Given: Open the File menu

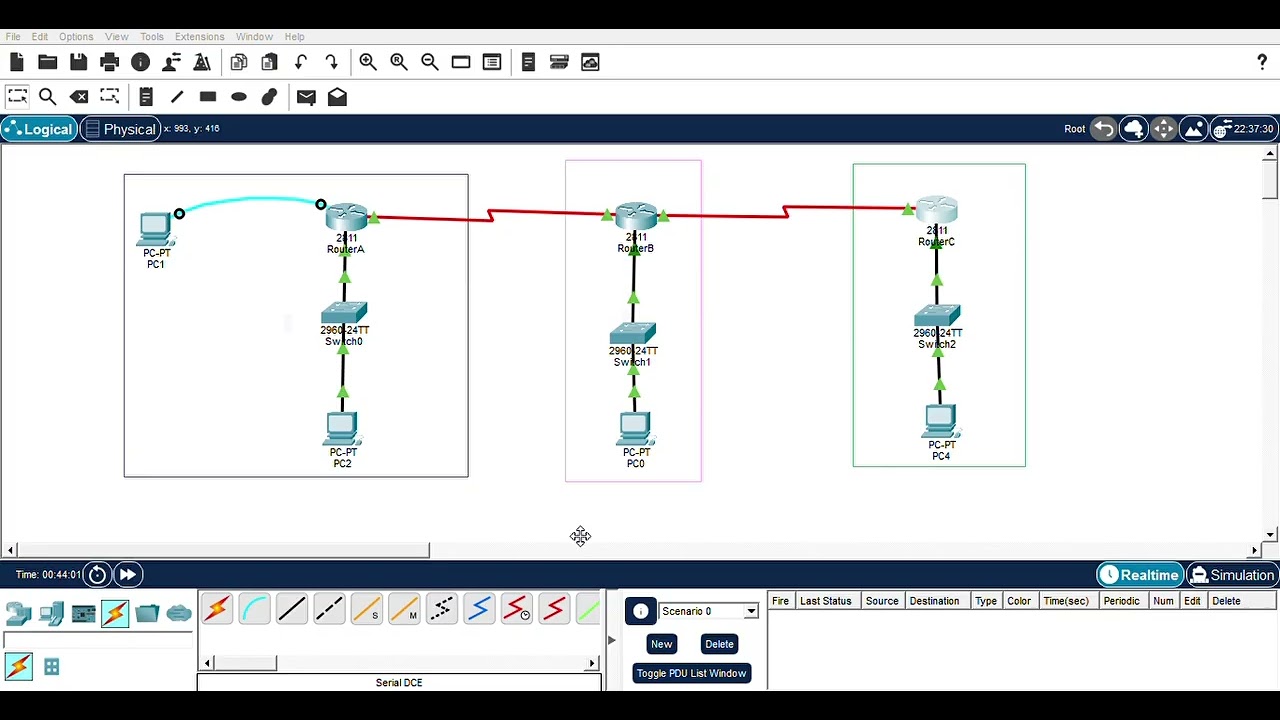Looking at the screenshot, I should (x=13, y=37).
